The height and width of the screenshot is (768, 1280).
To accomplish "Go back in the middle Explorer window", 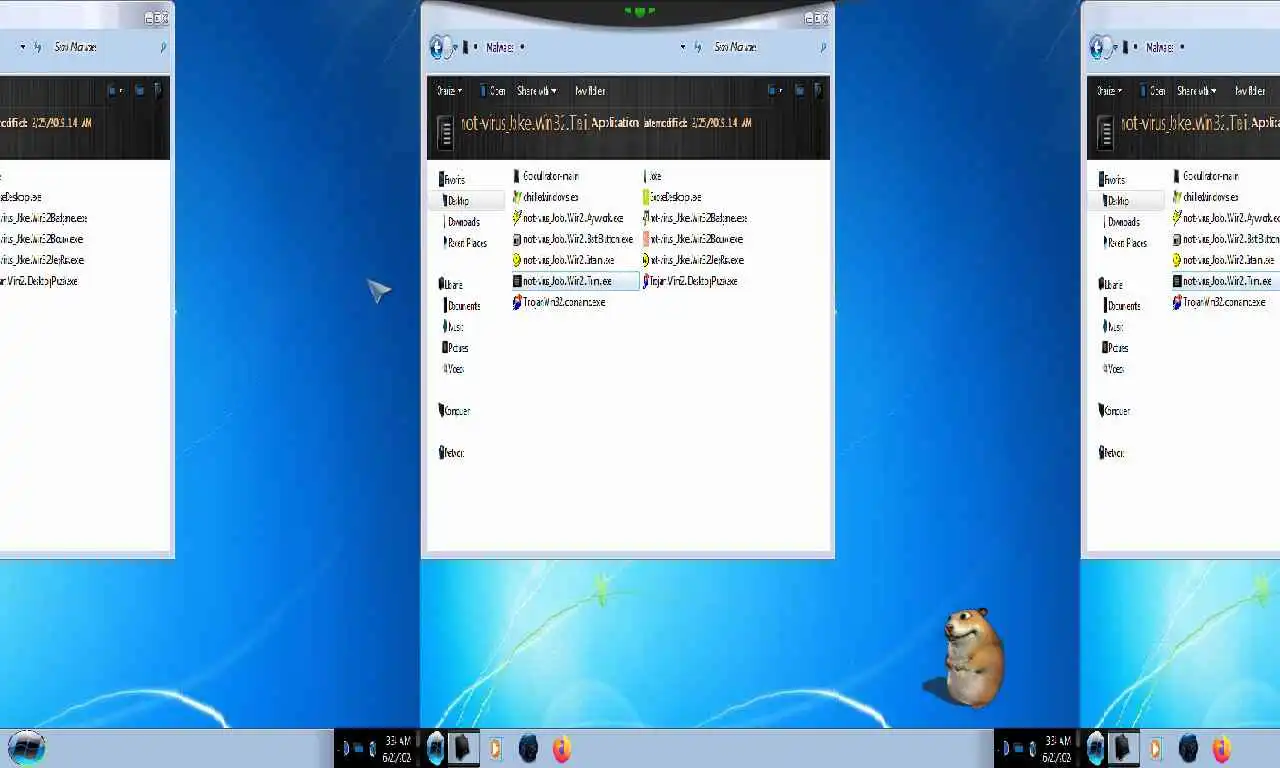I will pyautogui.click(x=437, y=47).
